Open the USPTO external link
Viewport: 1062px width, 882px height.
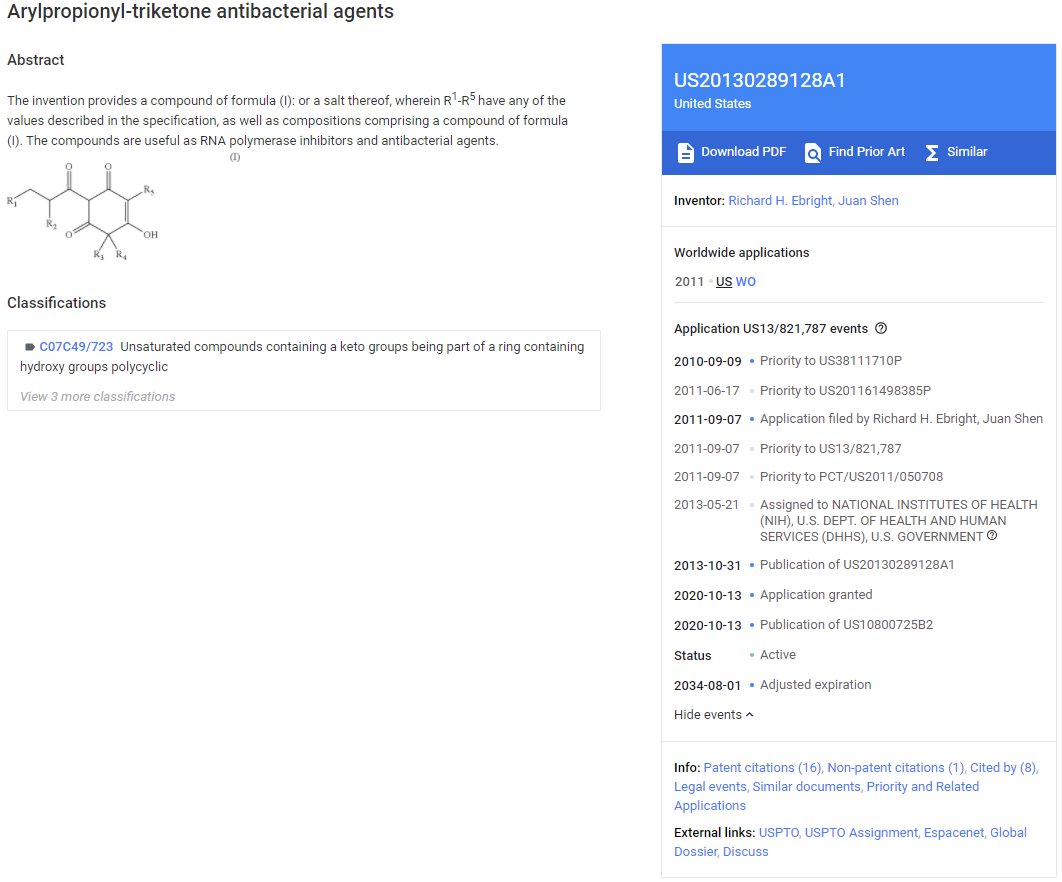(x=778, y=833)
